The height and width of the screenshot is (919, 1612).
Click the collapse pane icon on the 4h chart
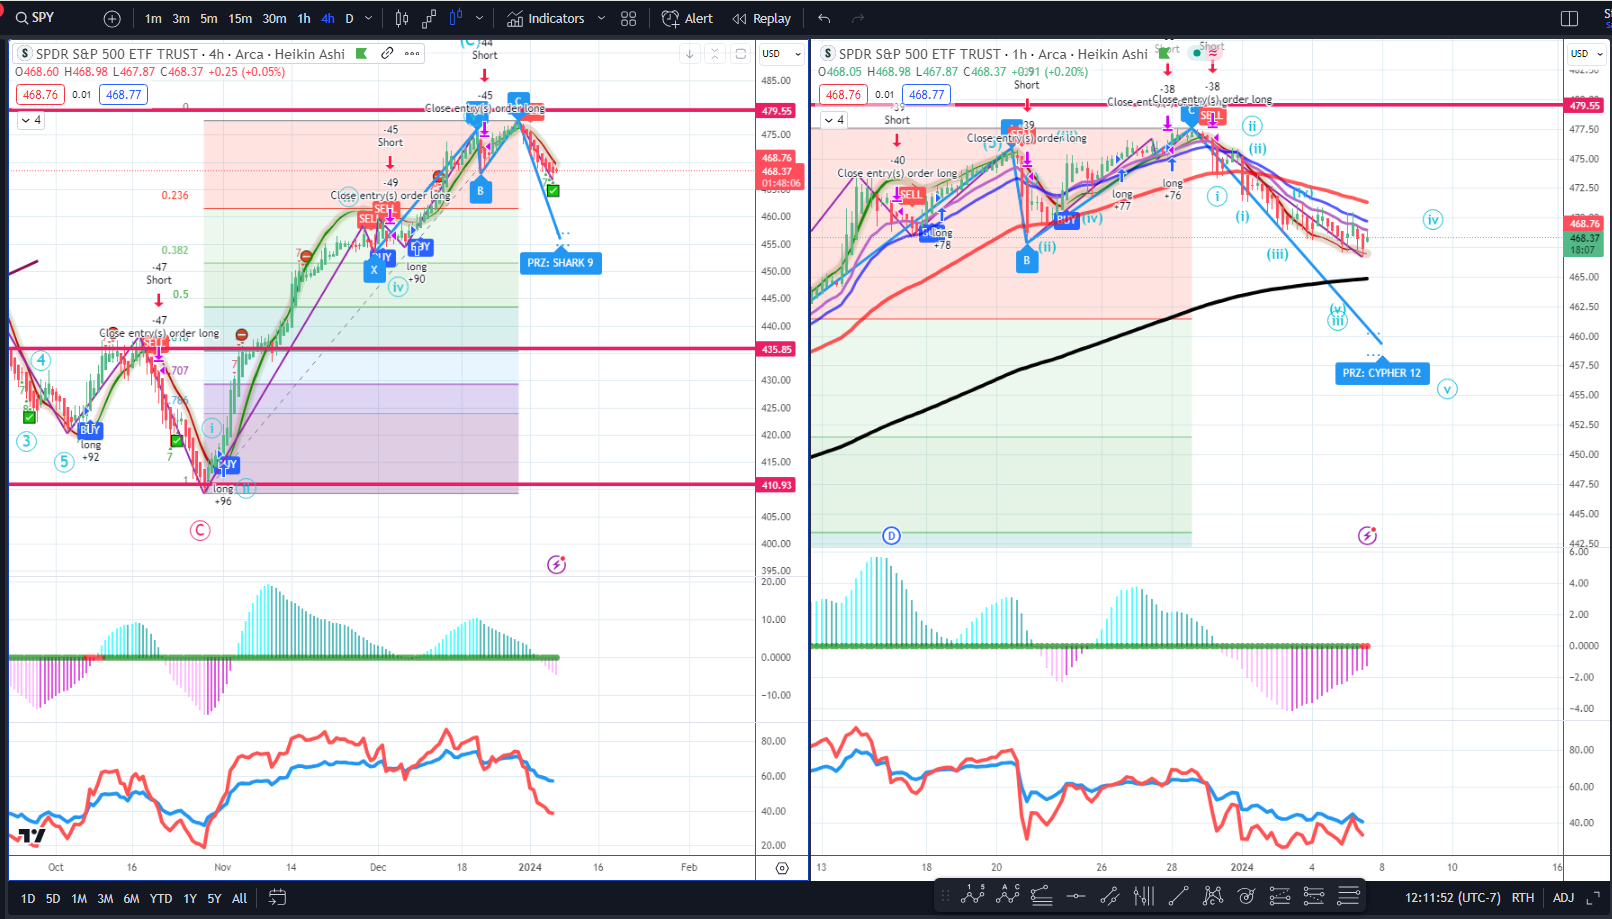pos(714,54)
